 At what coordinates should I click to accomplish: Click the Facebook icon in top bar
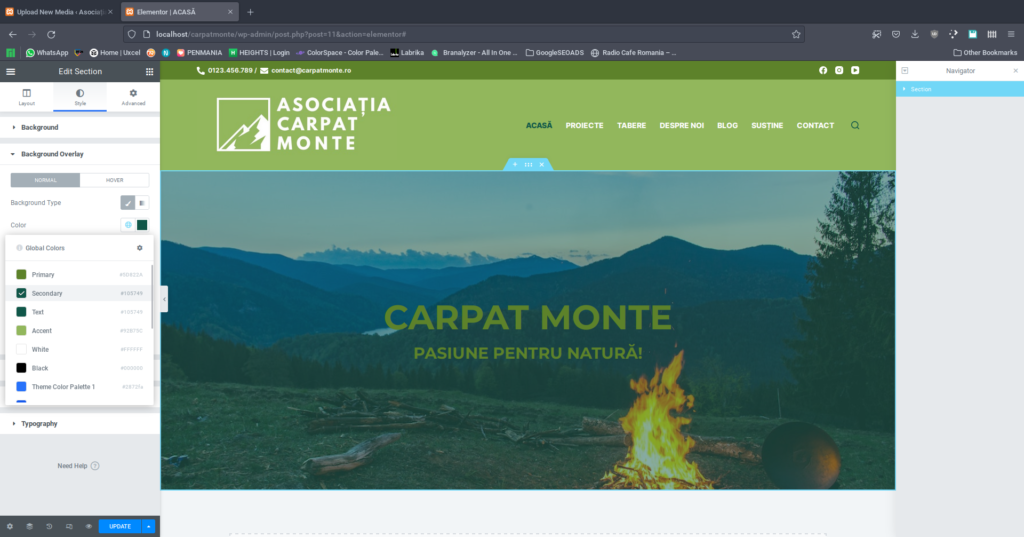(823, 71)
